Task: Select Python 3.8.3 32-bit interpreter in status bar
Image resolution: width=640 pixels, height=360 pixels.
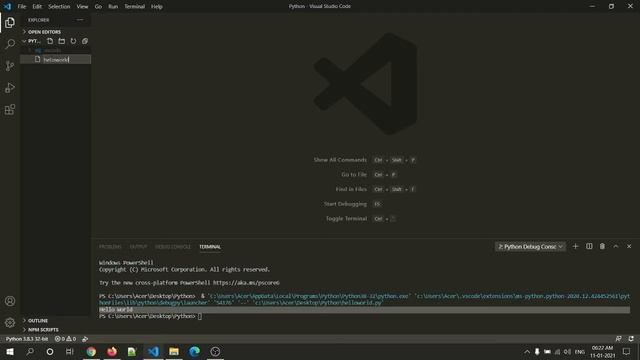Action: (x=27, y=339)
